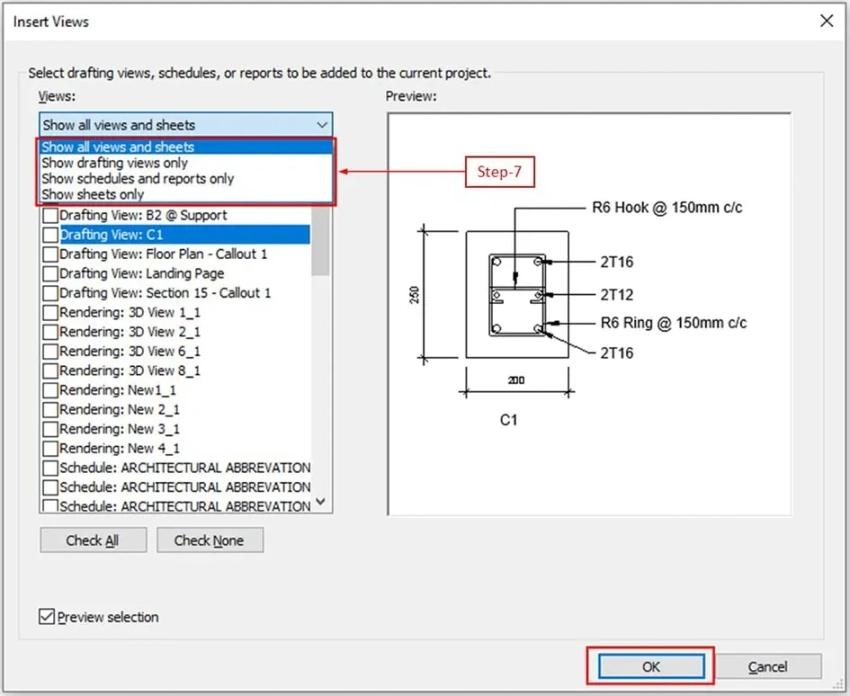Pick 'Show schedules and reports only' option

pos(137,178)
